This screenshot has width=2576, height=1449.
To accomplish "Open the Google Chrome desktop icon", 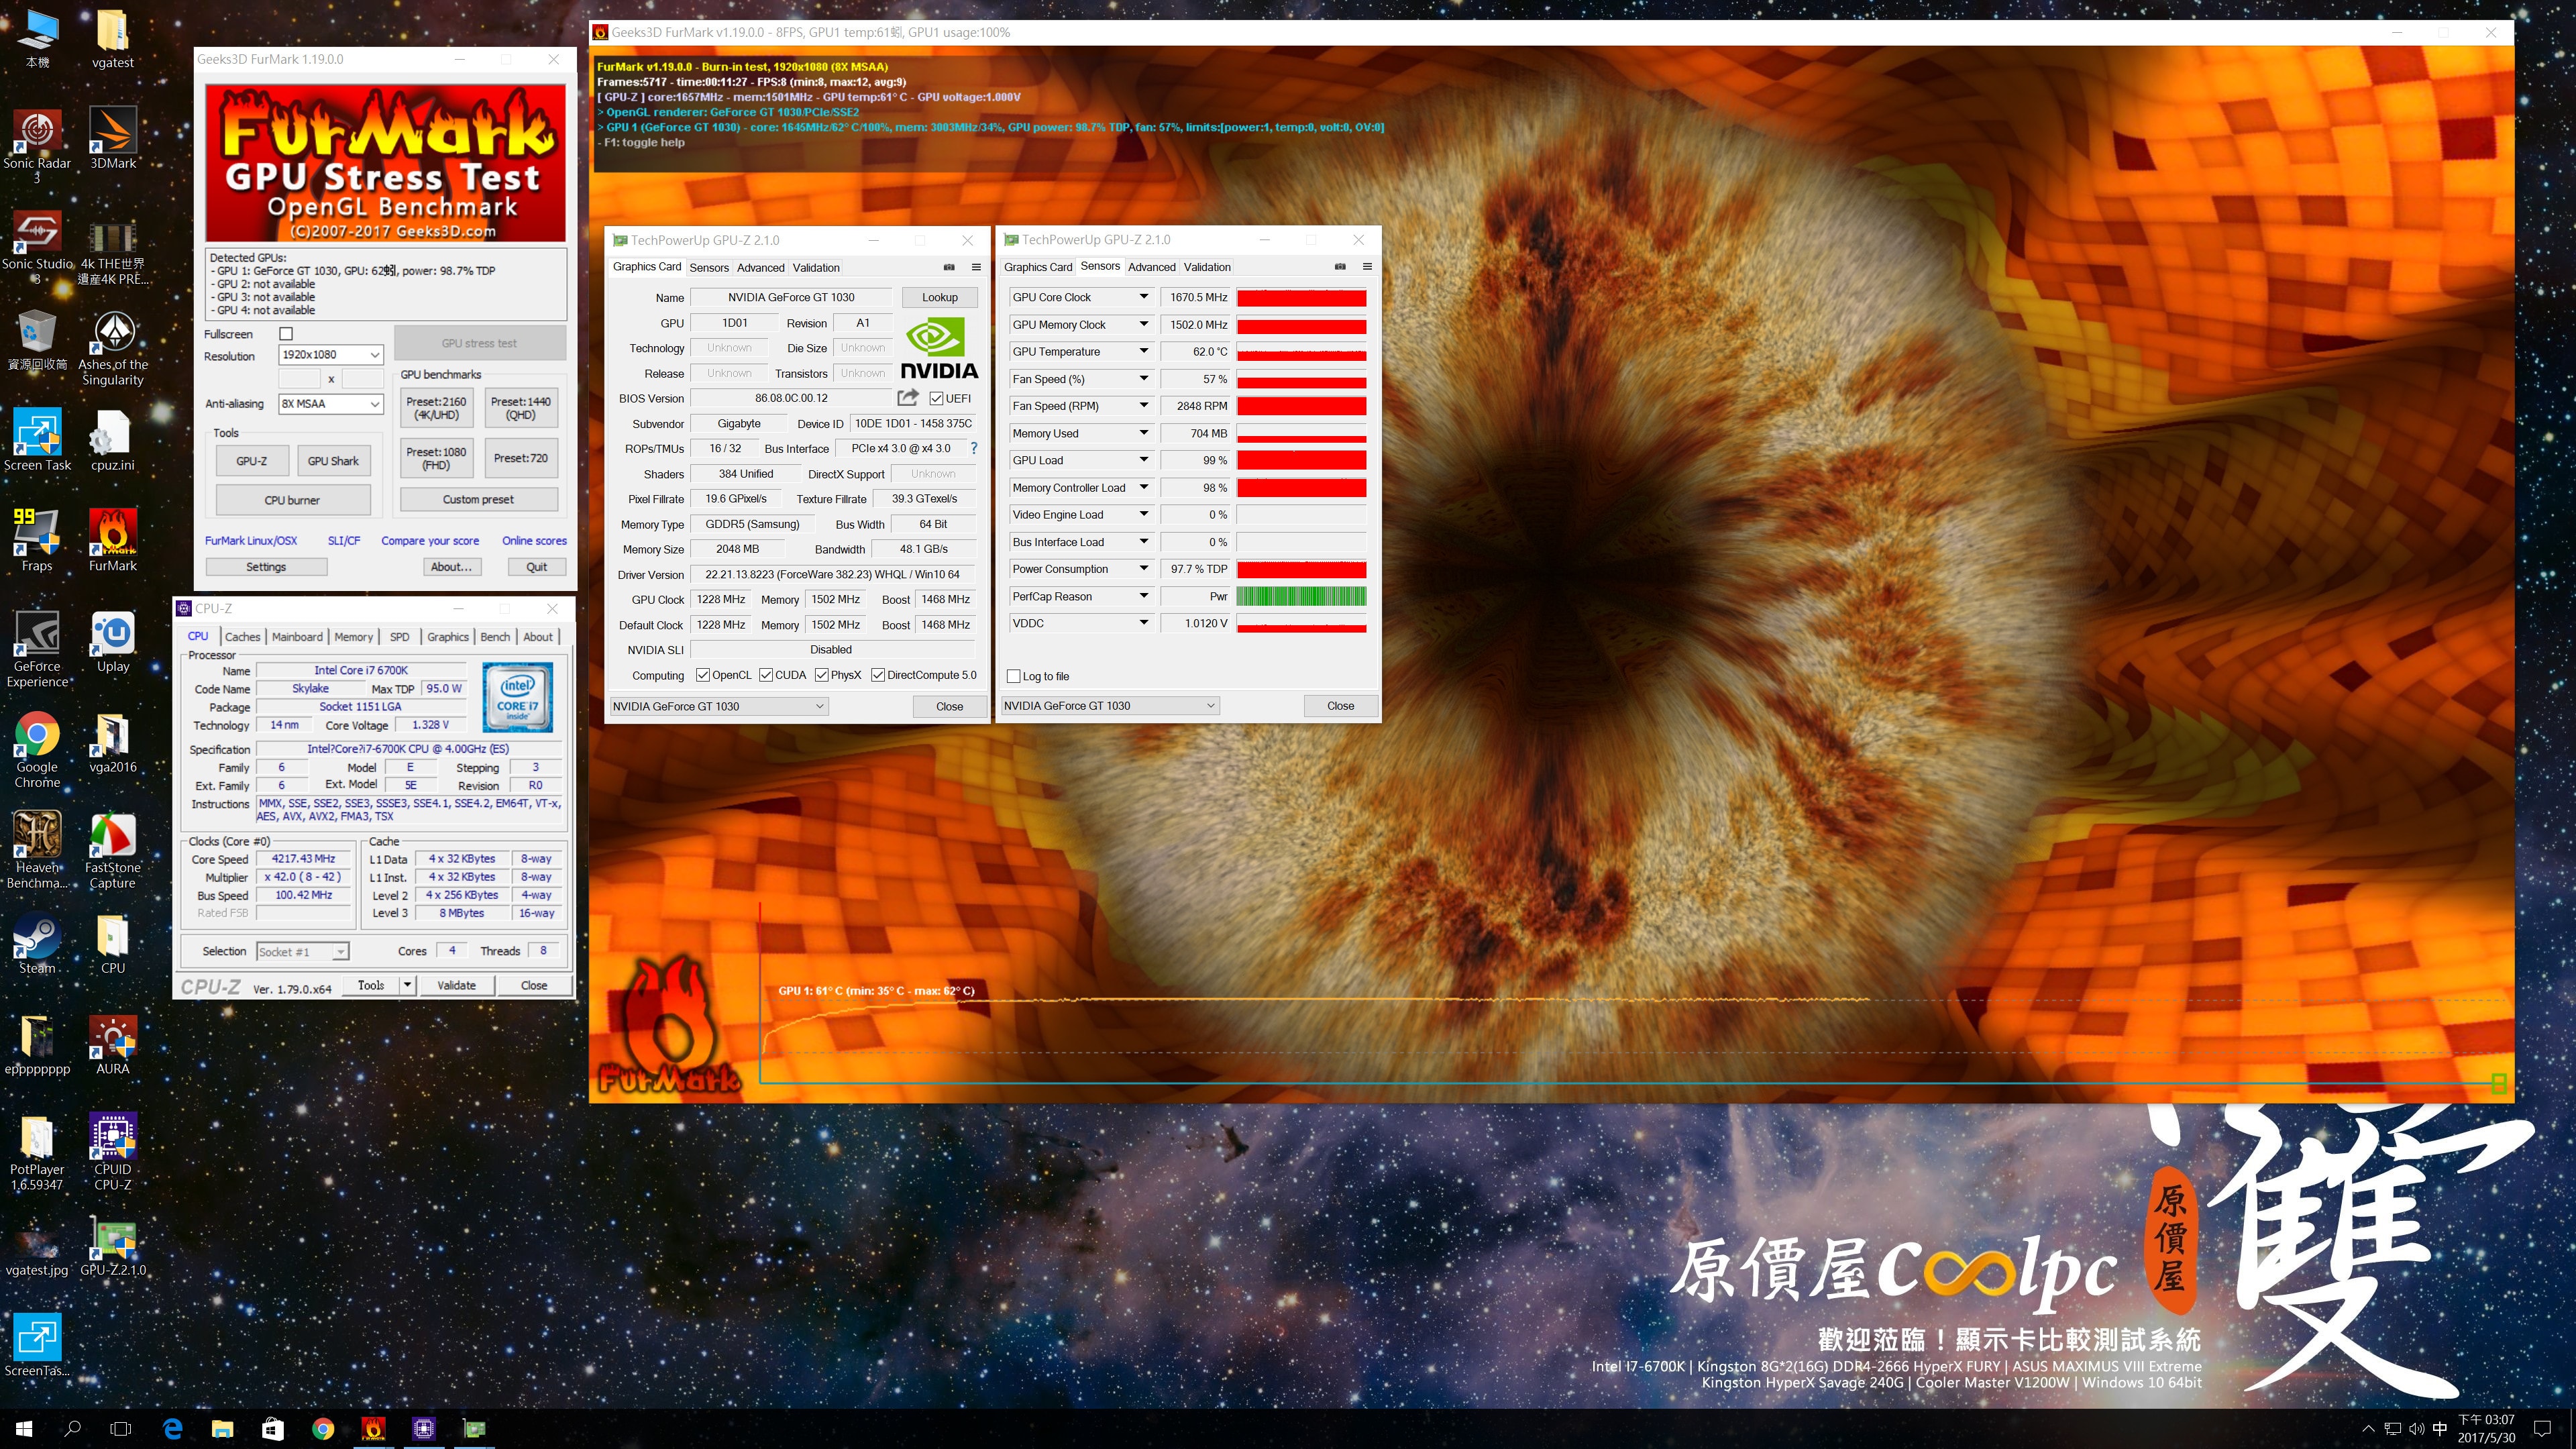I will point(37,750).
